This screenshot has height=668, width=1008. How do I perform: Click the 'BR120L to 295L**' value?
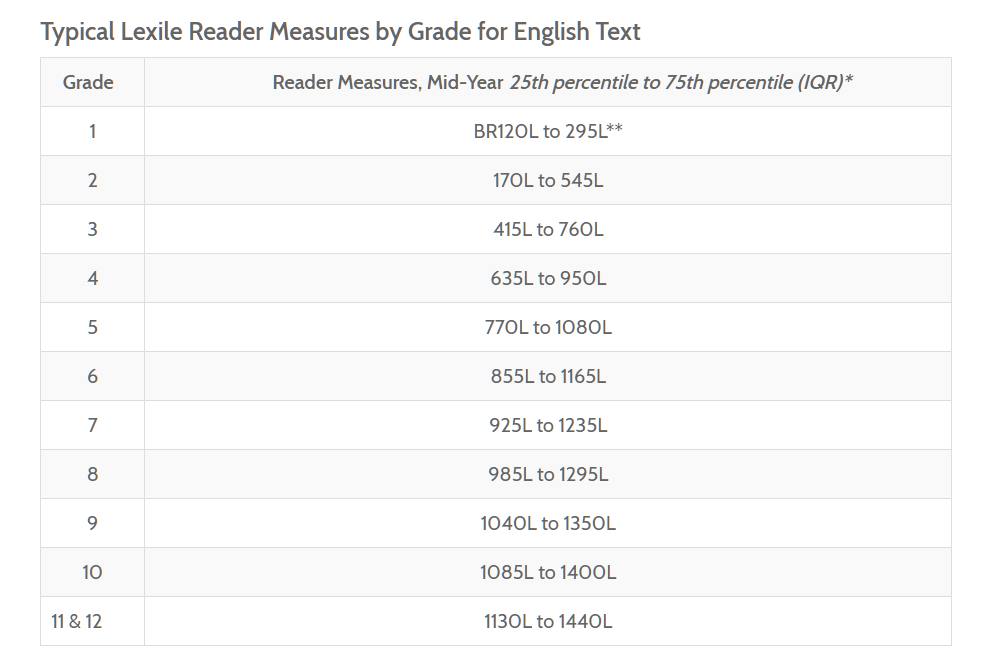[x=548, y=131]
